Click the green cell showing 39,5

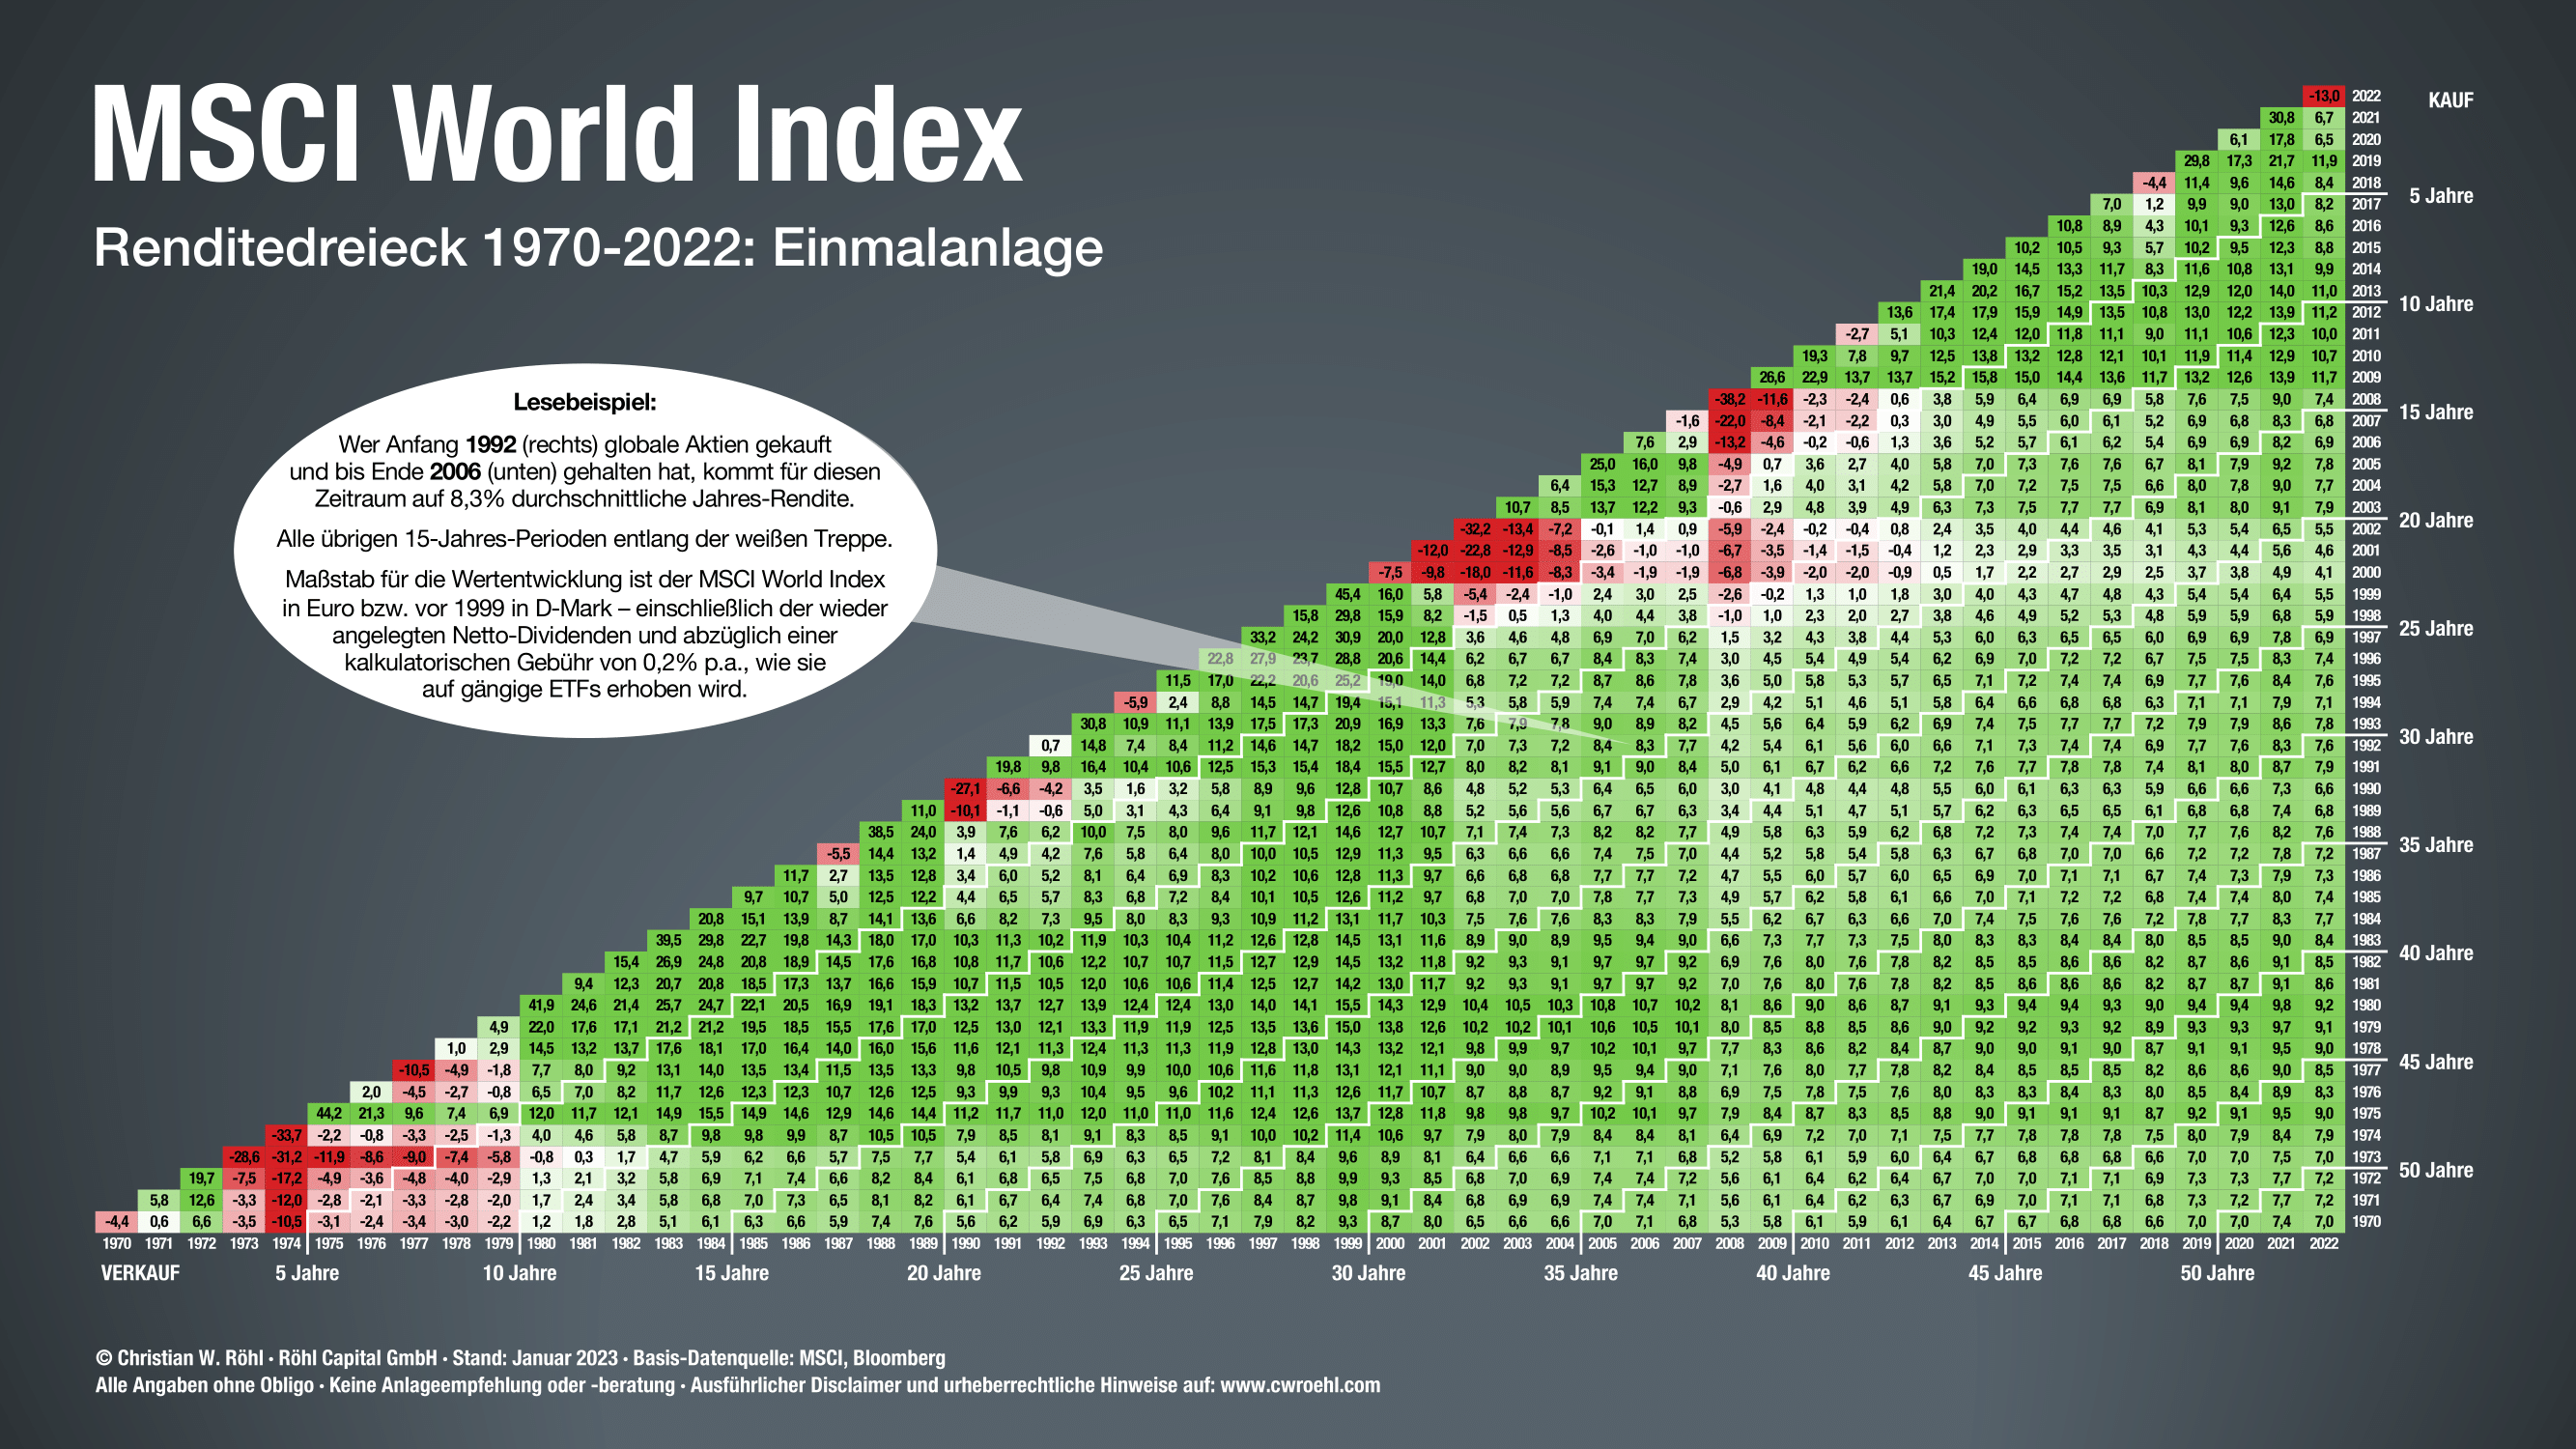(668, 940)
